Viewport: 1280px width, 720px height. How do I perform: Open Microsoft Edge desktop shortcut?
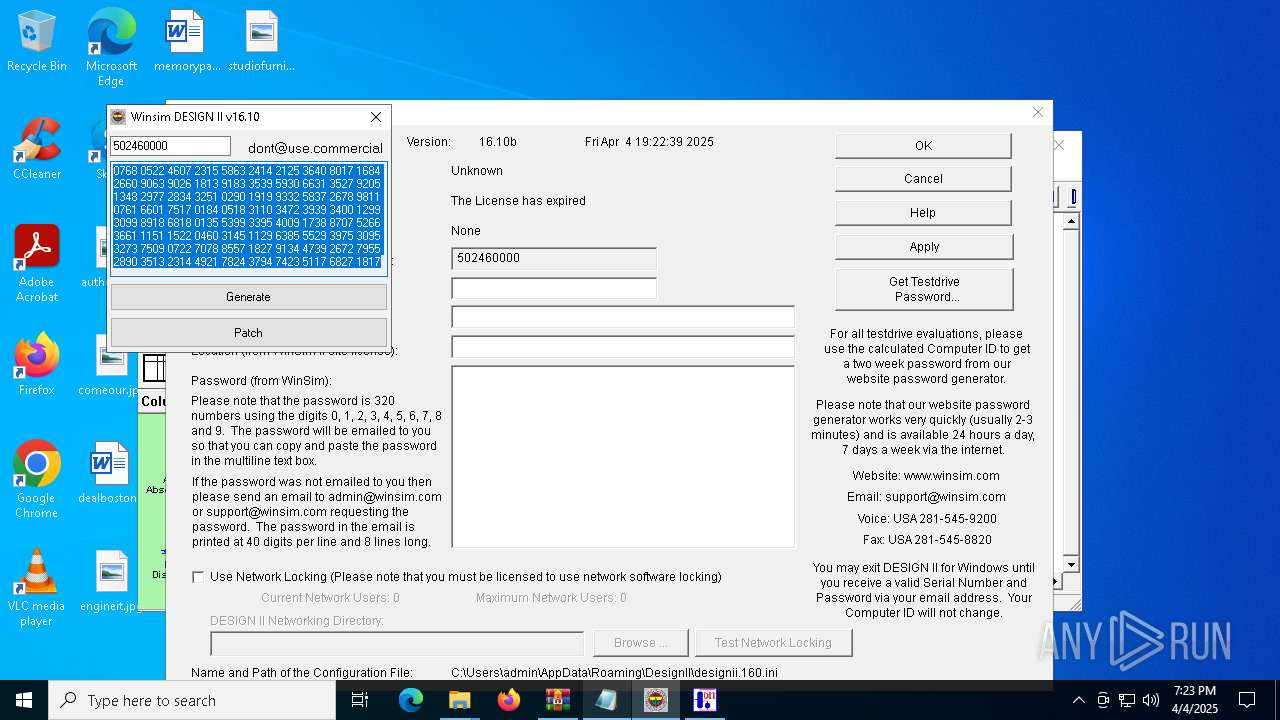coord(111,47)
